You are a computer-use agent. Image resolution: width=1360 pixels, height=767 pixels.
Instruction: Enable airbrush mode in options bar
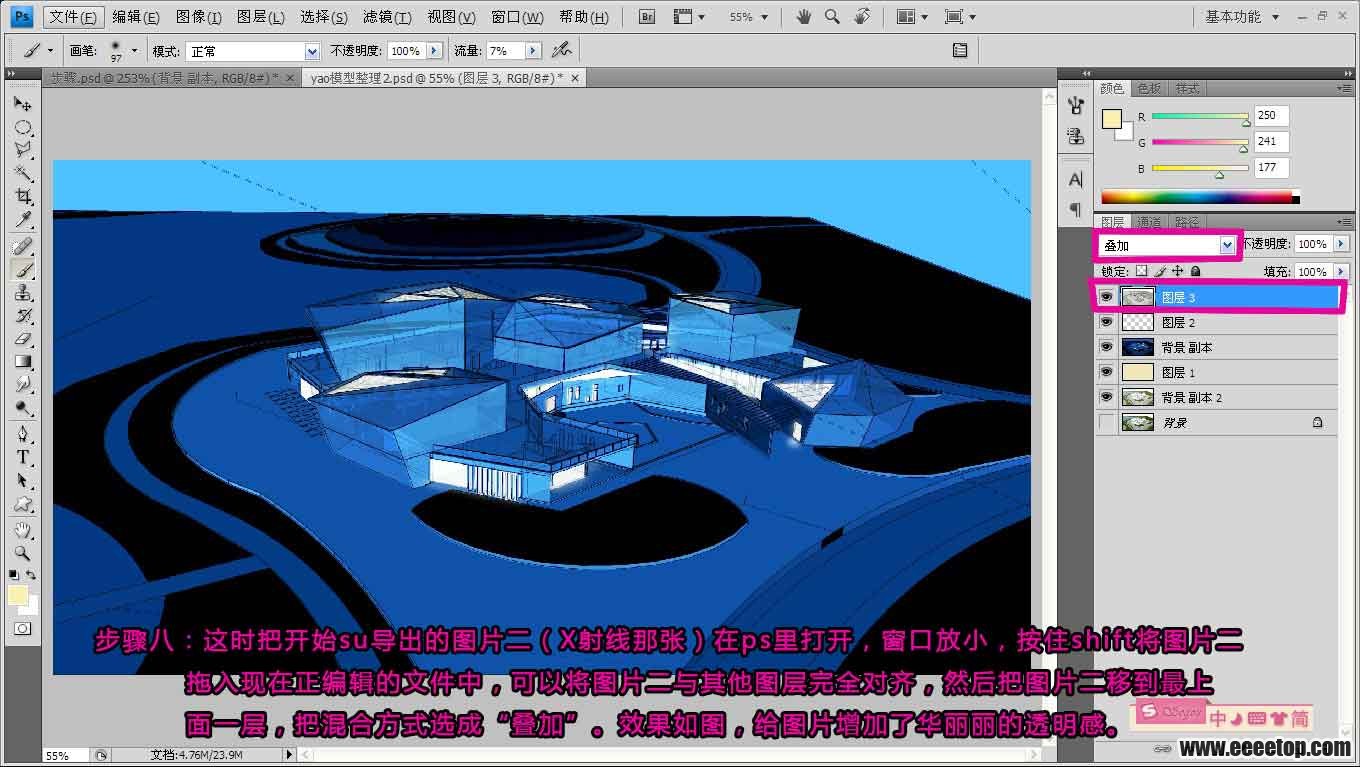coord(562,50)
